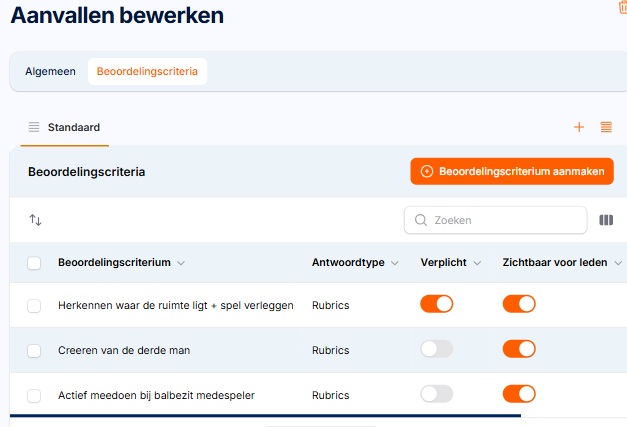The height and width of the screenshot is (427, 627).
Task: Expand the Beoordelingscriterium column dropdown
Action: coord(181,263)
